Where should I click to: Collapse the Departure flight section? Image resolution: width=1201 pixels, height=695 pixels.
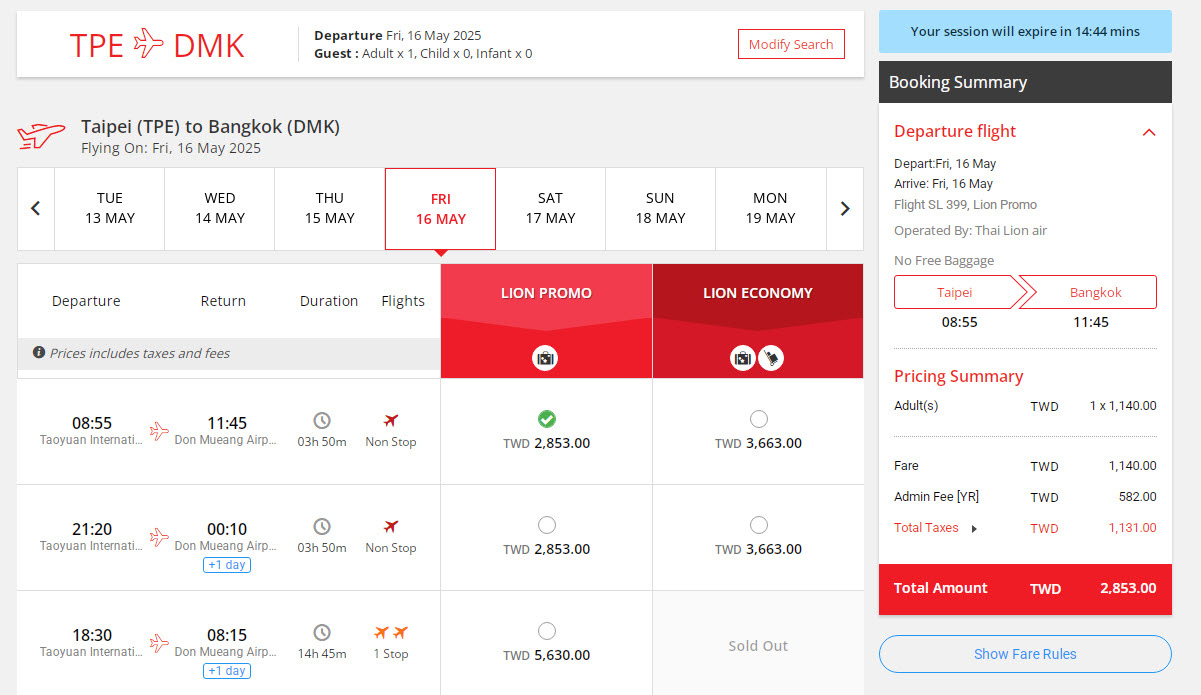point(1149,132)
